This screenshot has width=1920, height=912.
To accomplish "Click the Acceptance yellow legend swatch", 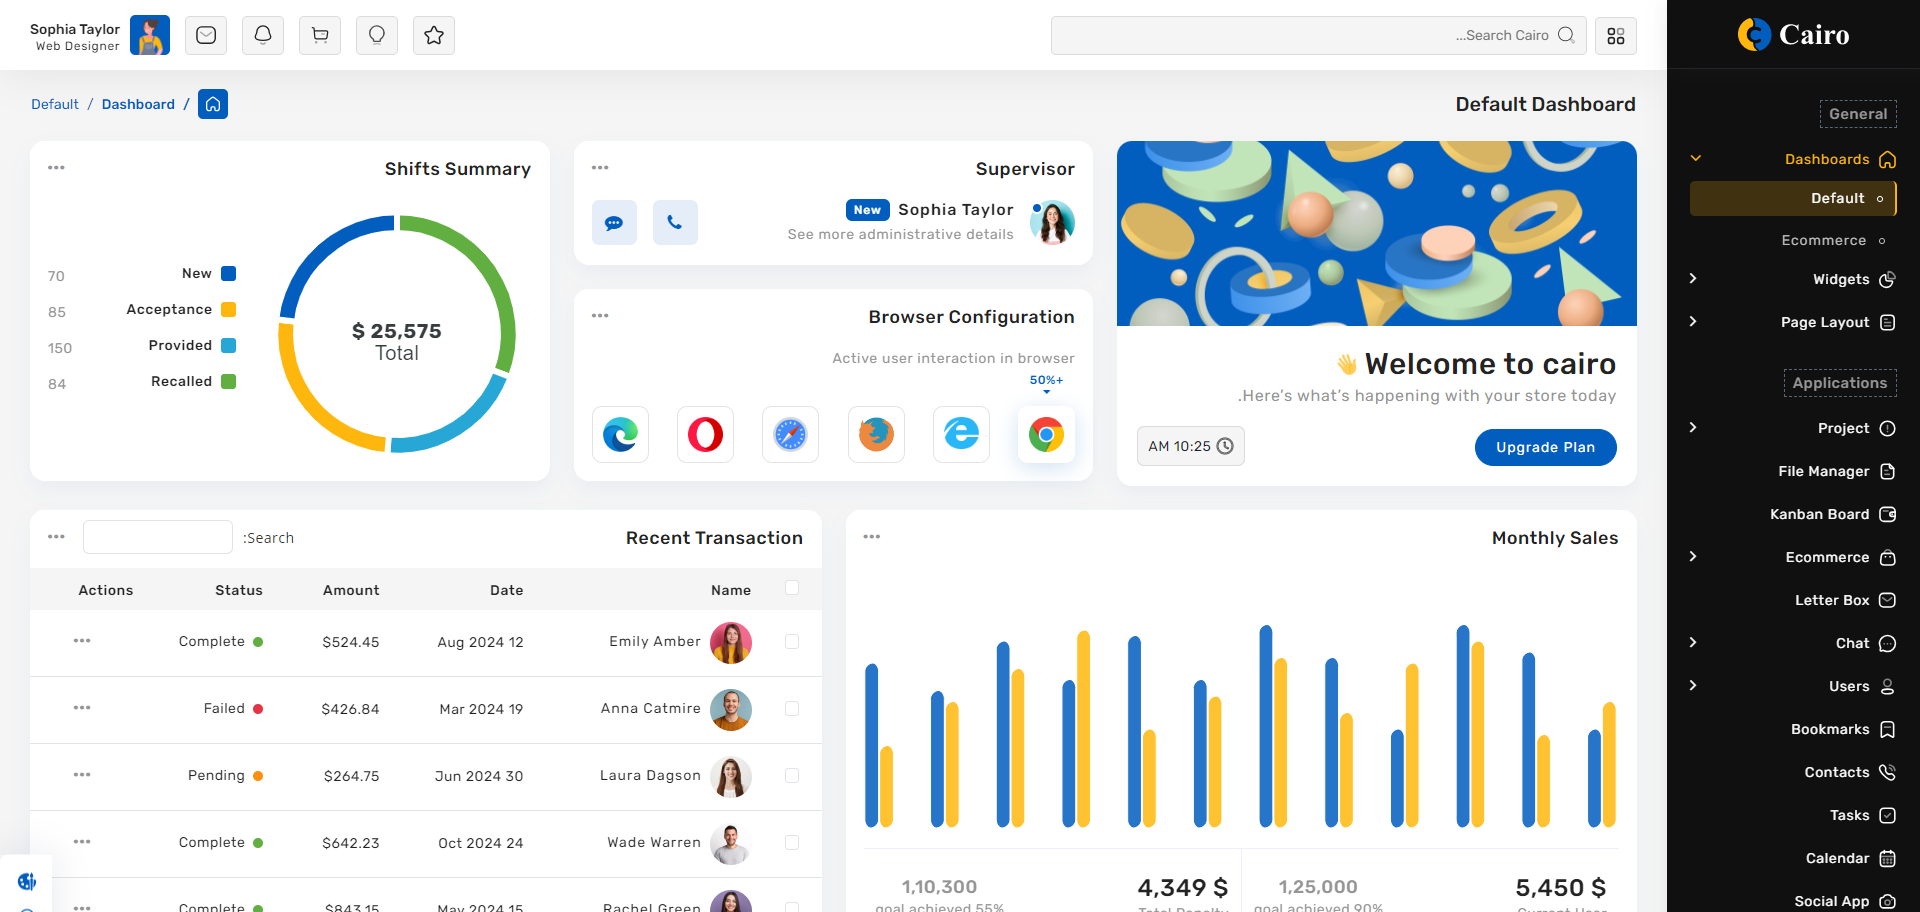I will [x=228, y=310].
